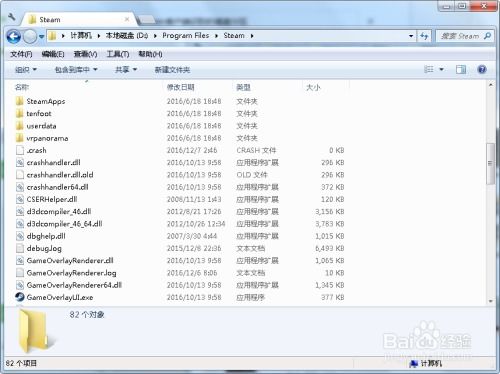The width and height of the screenshot is (500, 374).
Task: Select the tenfoot folder icon
Action: point(20,113)
